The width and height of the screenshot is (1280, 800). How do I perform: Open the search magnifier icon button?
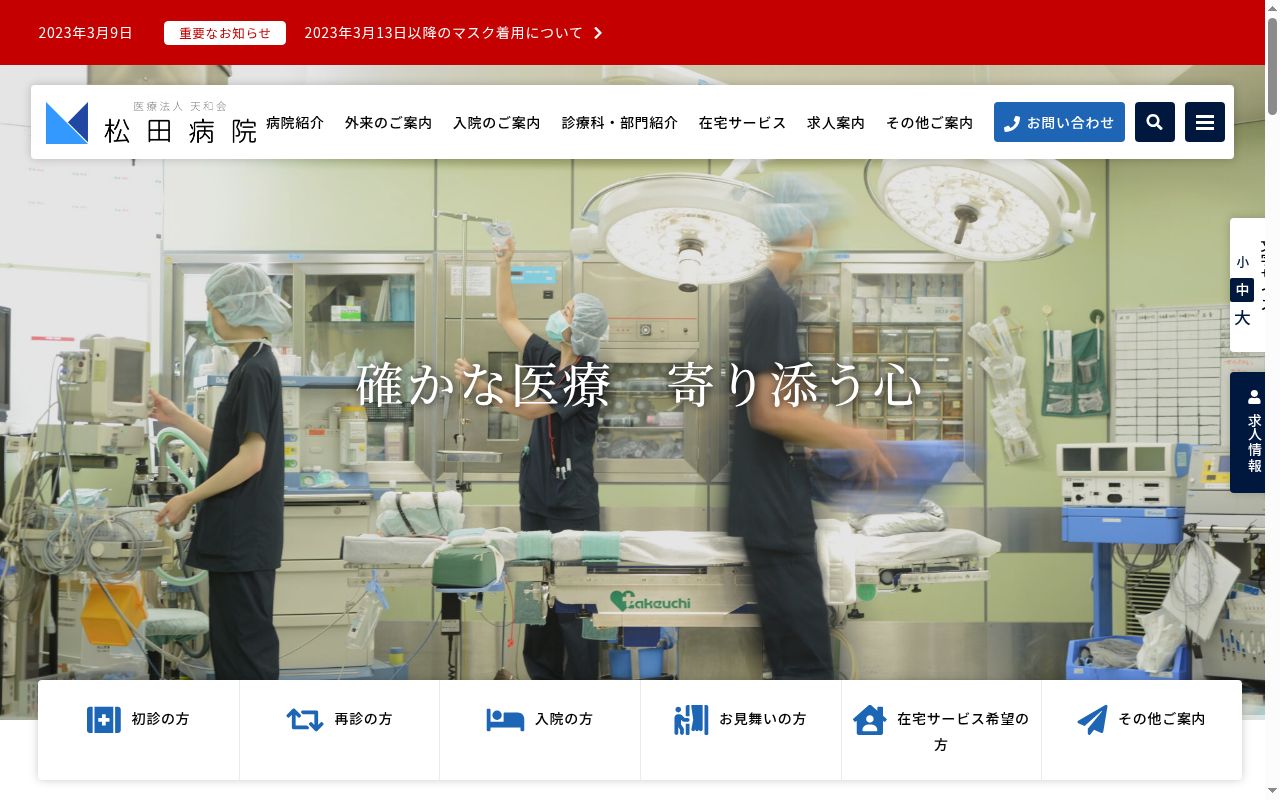[1155, 122]
